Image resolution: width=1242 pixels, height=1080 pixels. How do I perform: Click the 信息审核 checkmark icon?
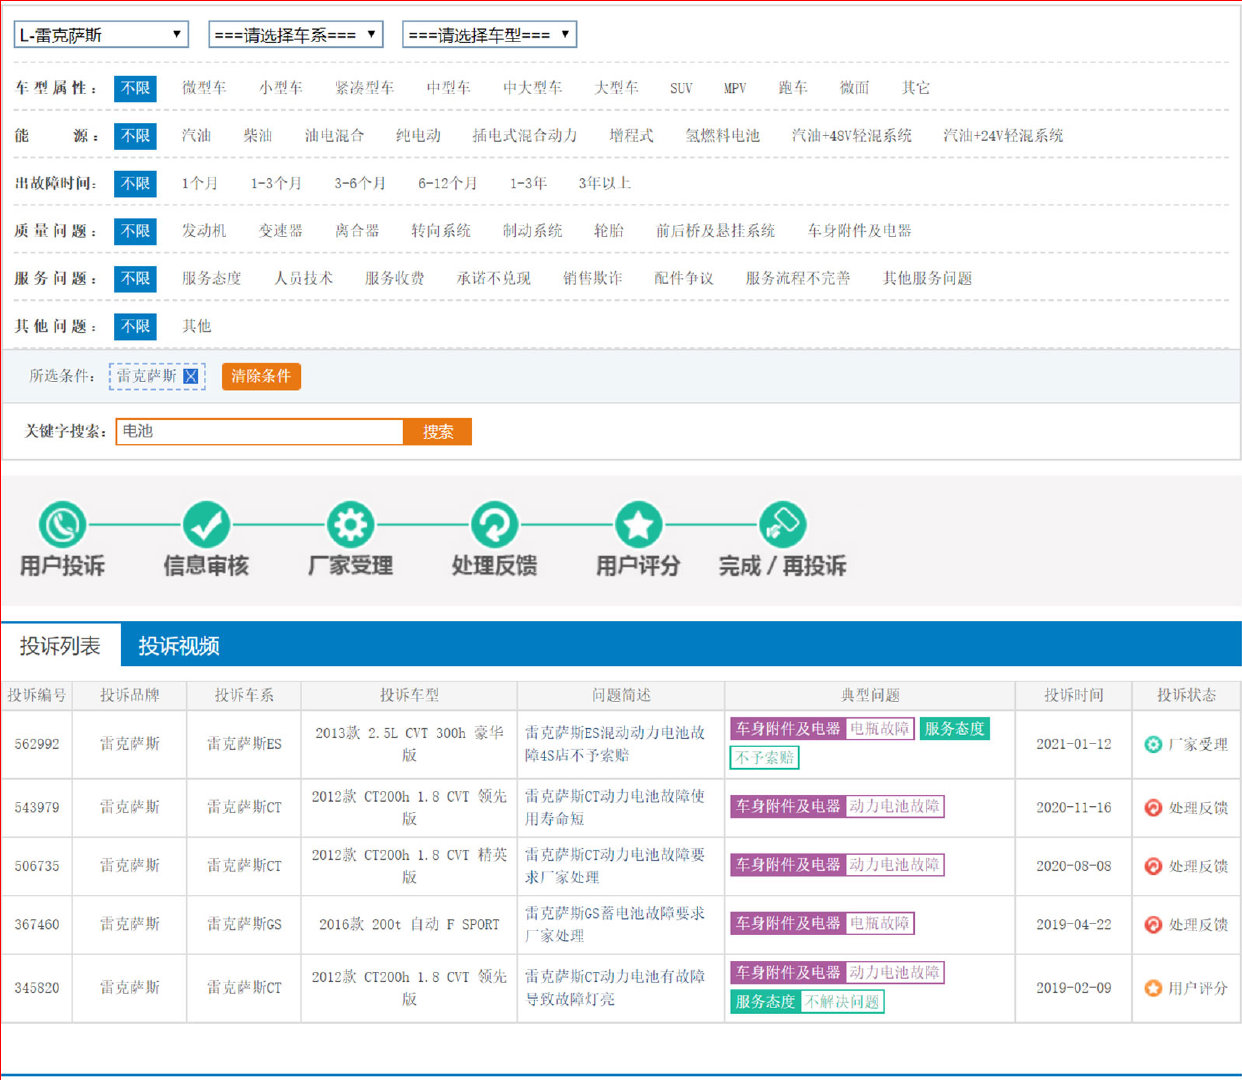coord(206,524)
